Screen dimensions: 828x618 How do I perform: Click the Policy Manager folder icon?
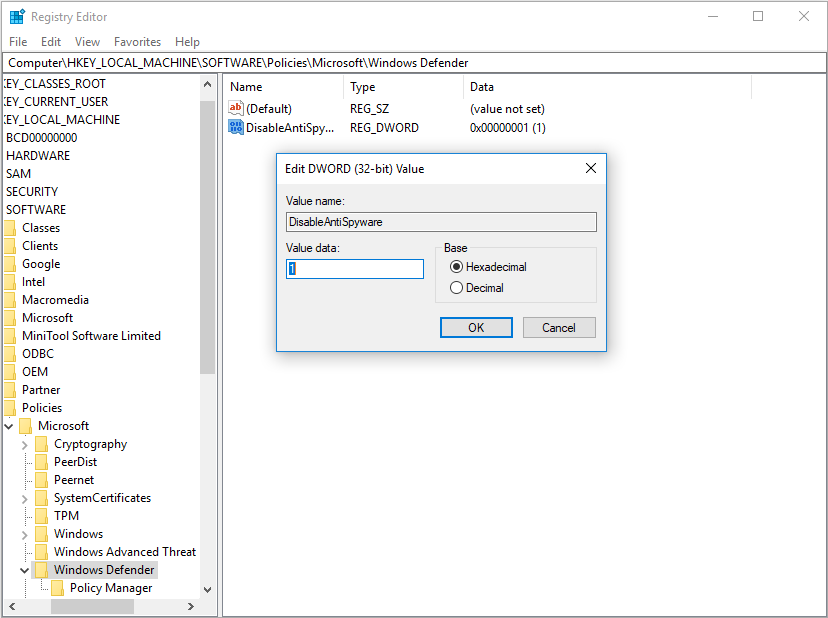click(58, 588)
